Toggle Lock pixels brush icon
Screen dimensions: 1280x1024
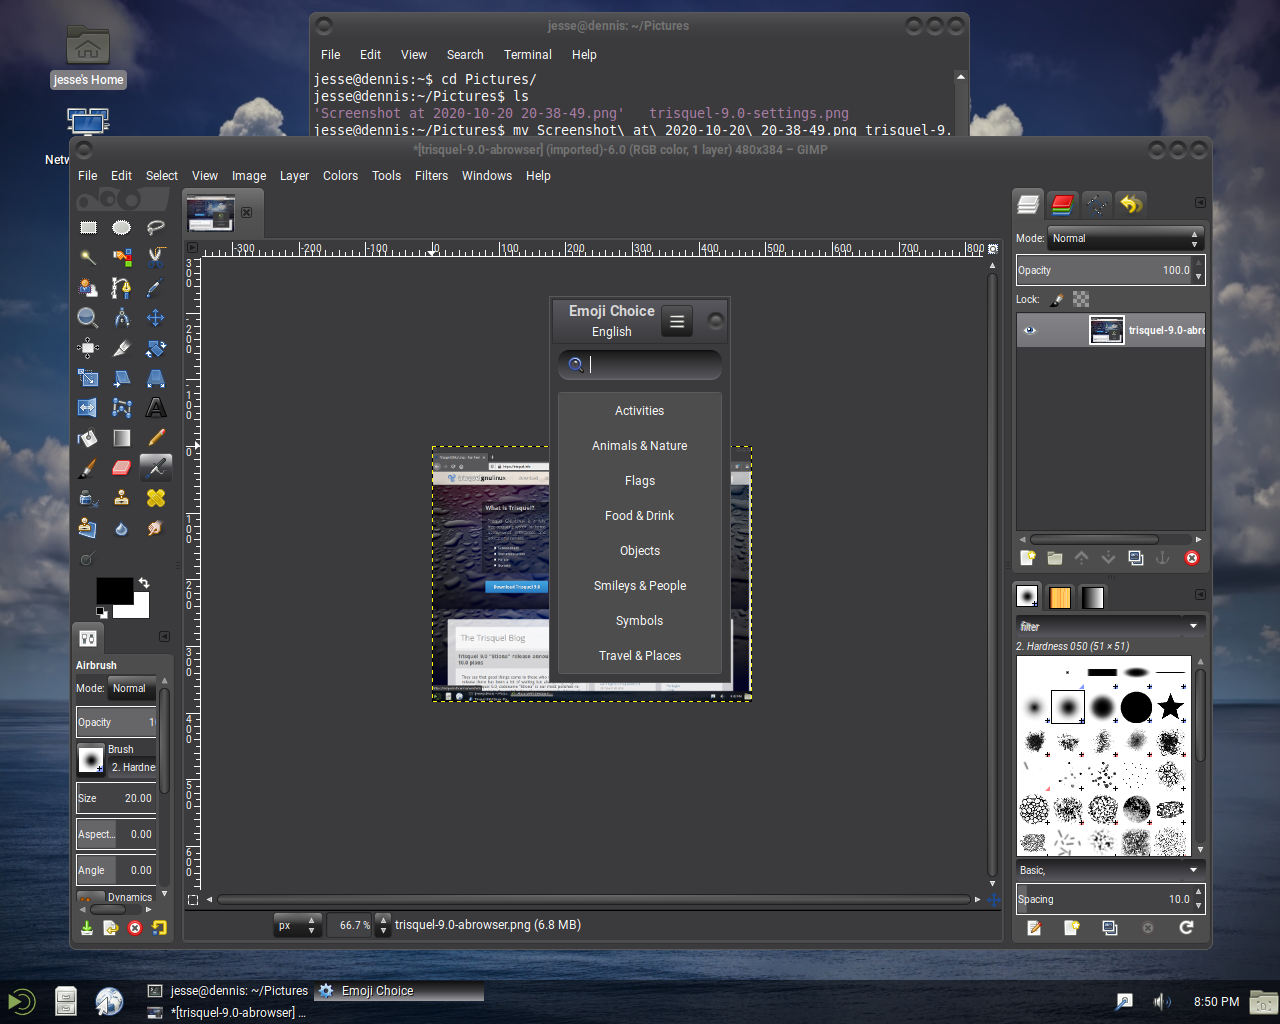(1056, 299)
